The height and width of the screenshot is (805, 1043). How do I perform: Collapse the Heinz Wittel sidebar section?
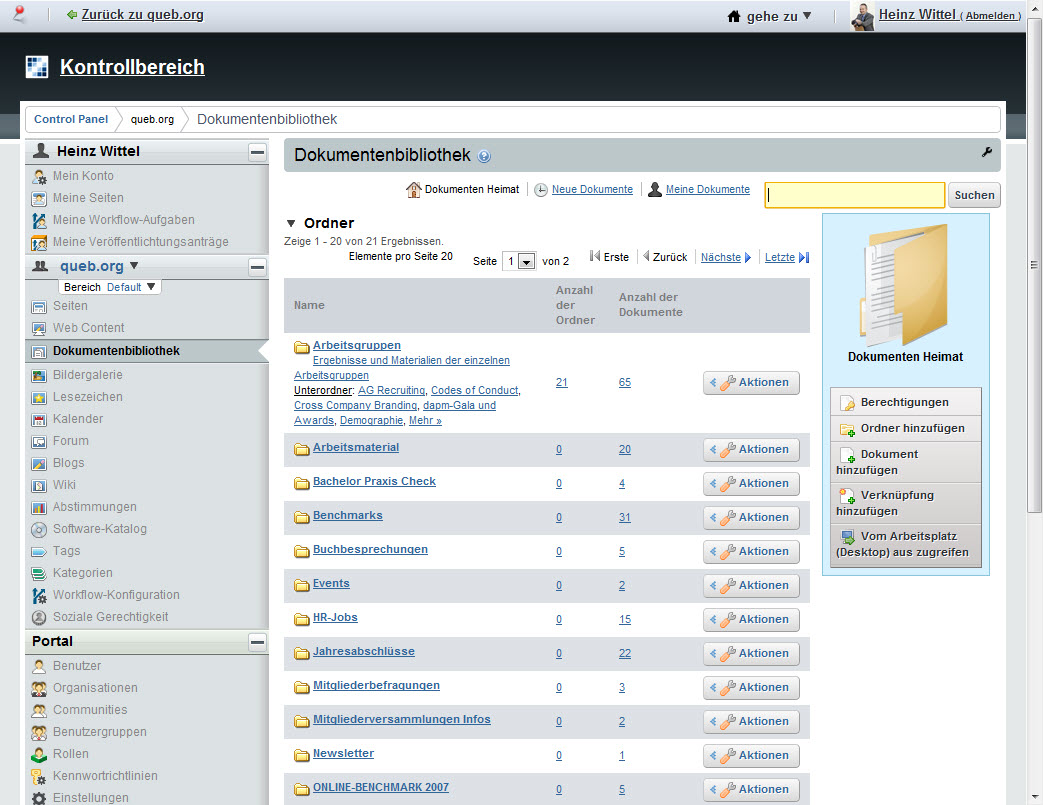pyautogui.click(x=257, y=152)
